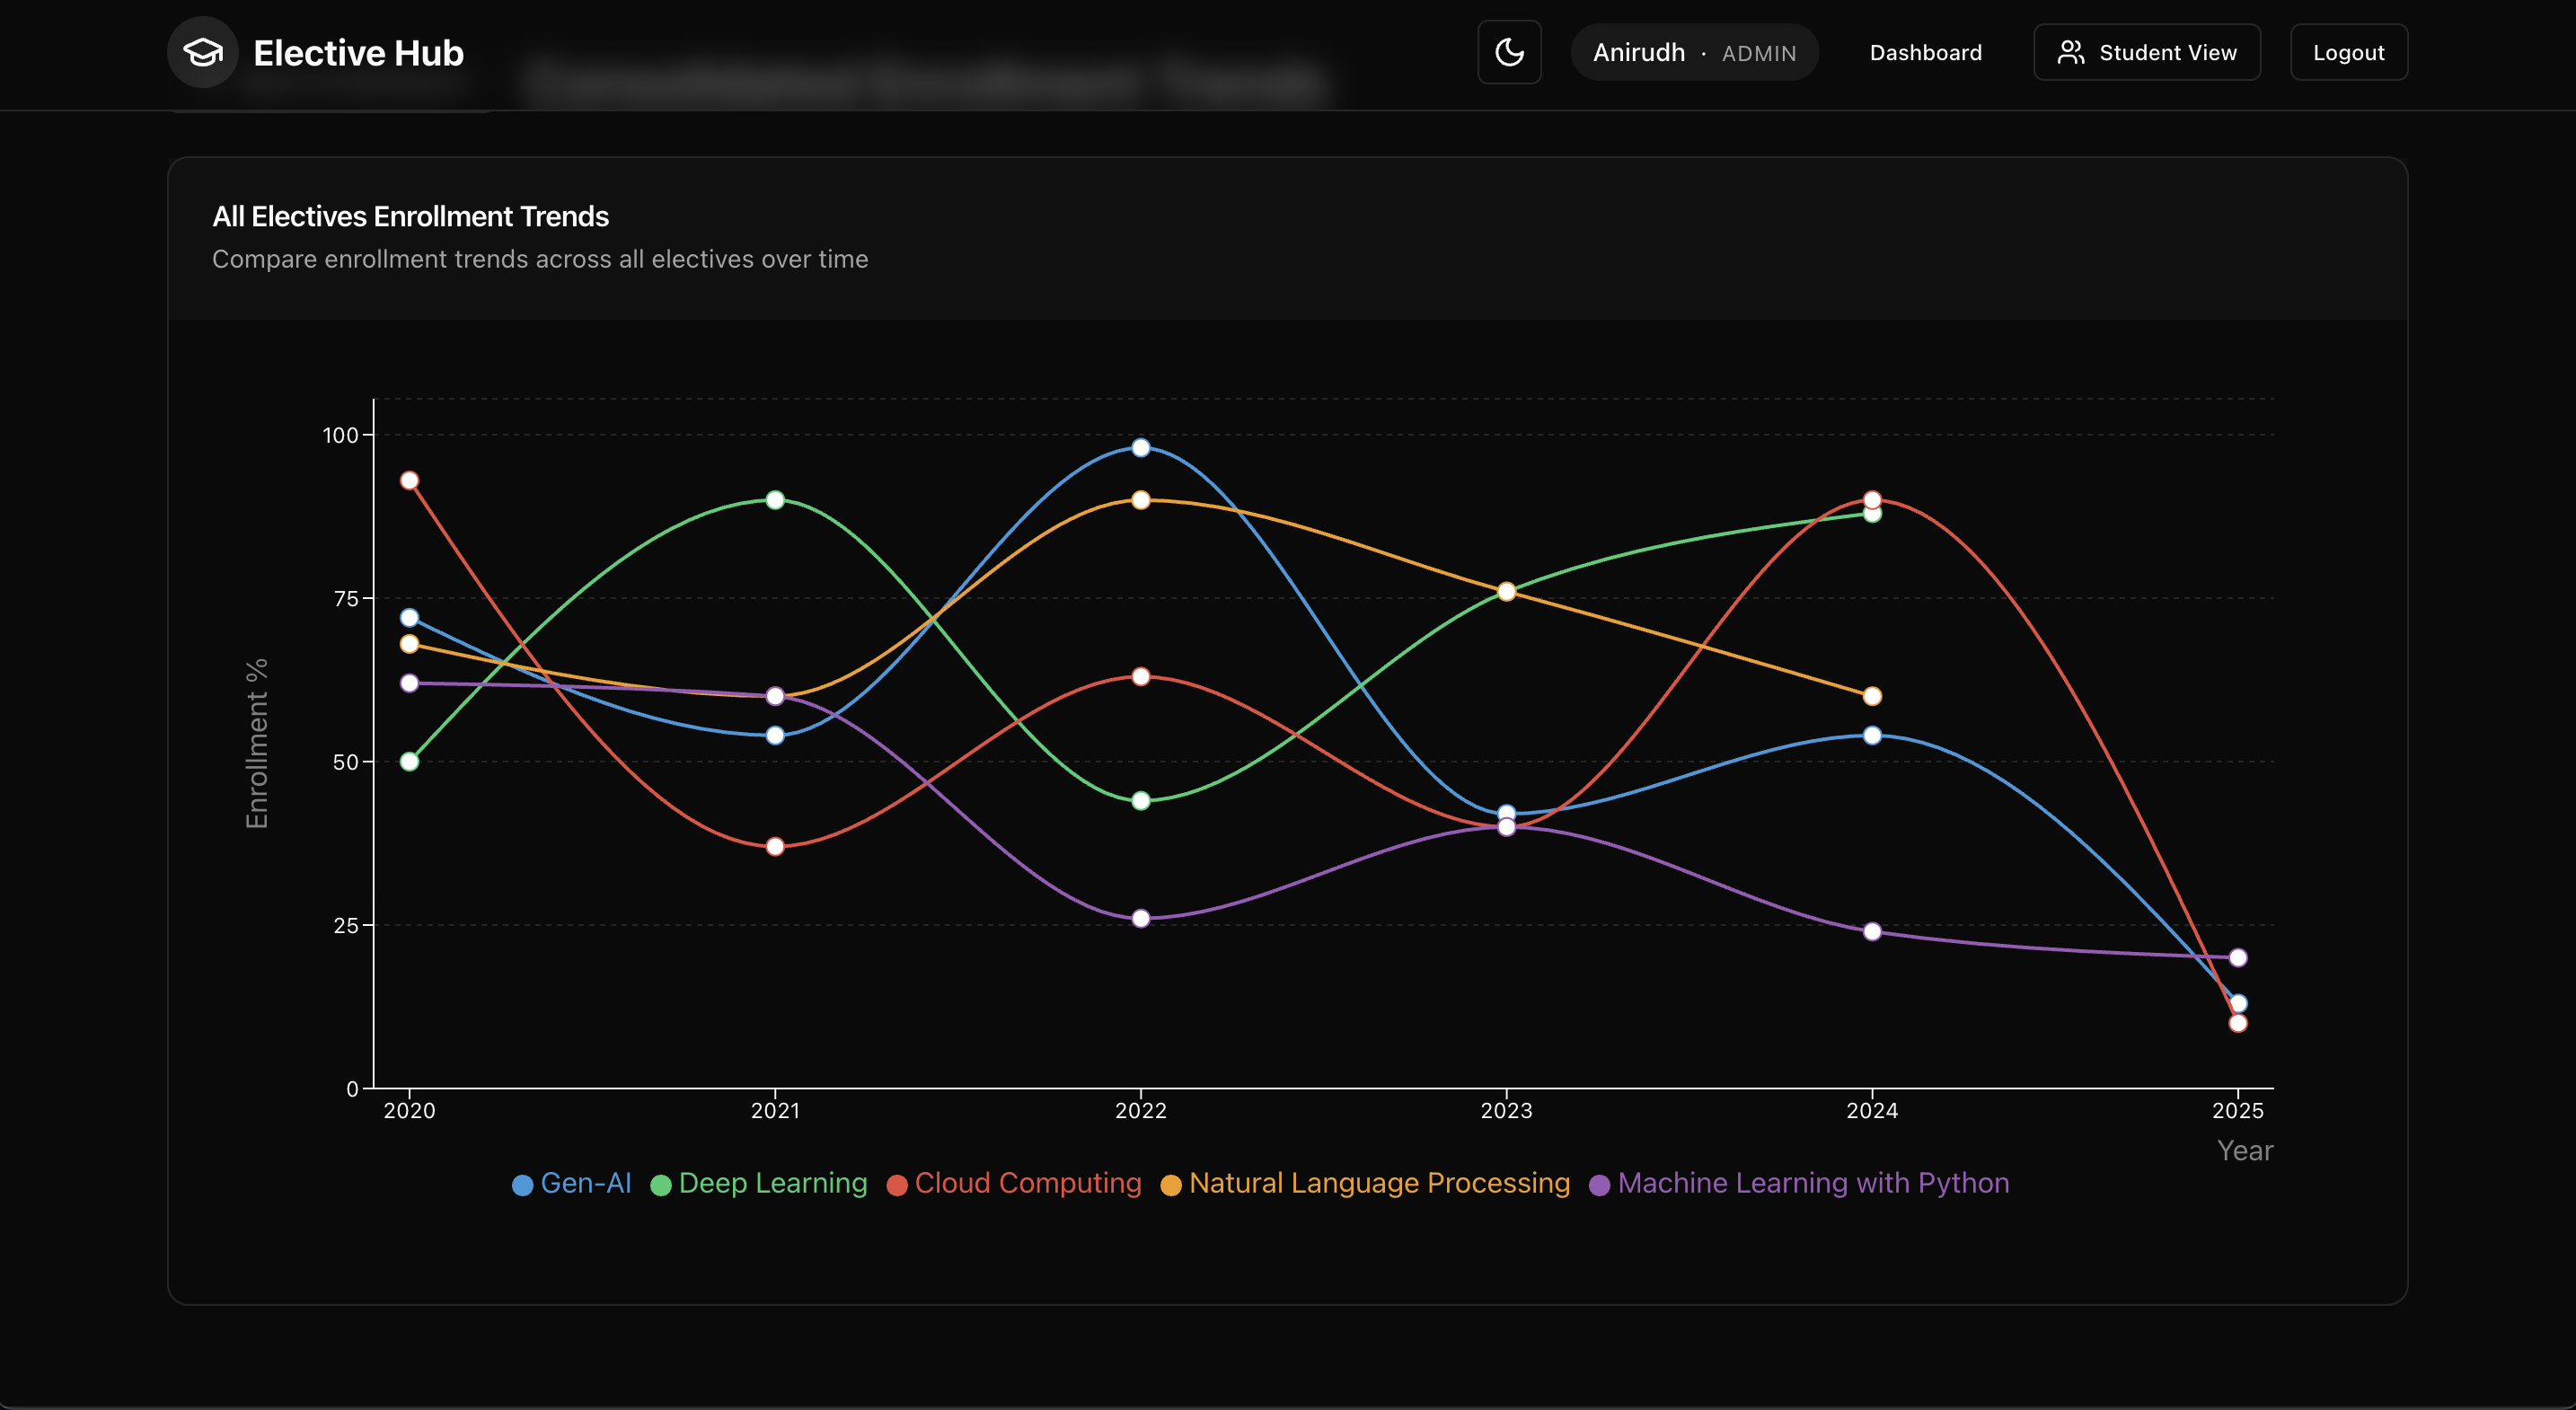Screen dimensions: 2576x1410
Task: Click the red Cloud Computing legend dot
Action: pyautogui.click(x=897, y=1183)
